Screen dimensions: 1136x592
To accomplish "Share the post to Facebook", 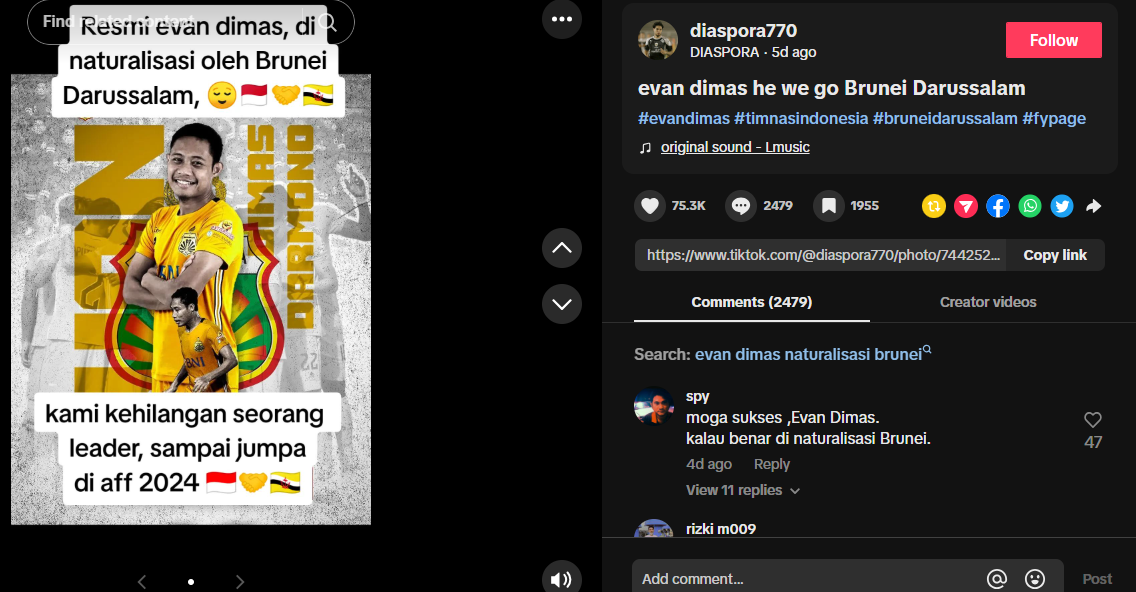I will click(x=998, y=207).
